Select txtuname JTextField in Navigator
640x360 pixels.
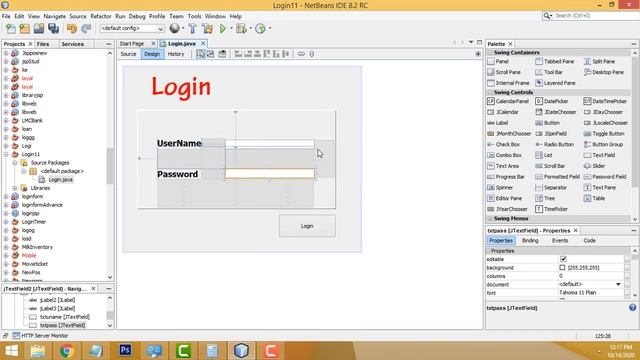coord(64,317)
